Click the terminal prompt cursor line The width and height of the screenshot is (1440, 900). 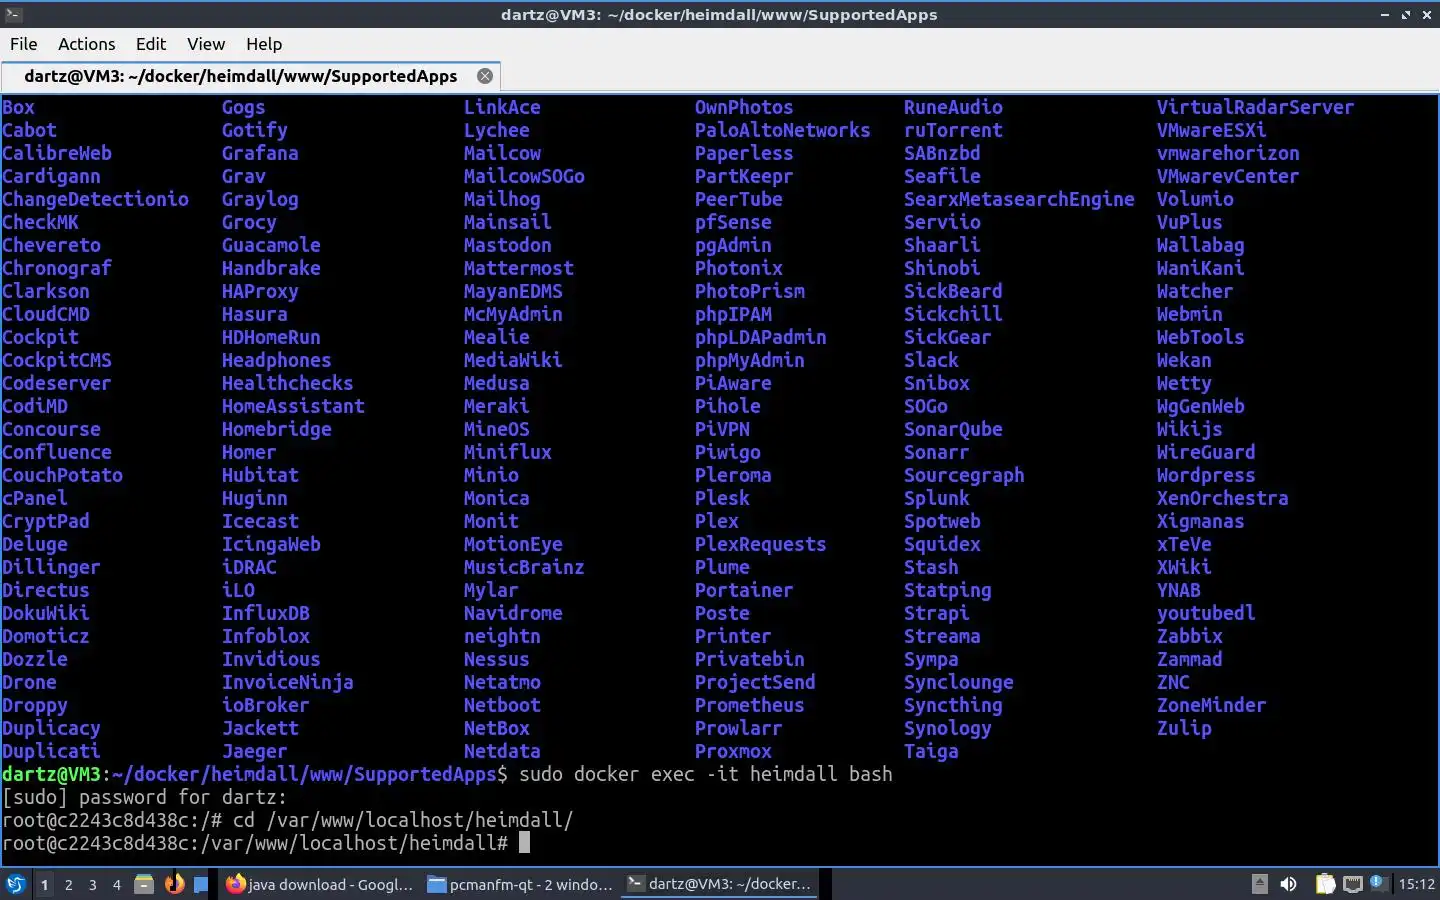[x=266, y=843]
